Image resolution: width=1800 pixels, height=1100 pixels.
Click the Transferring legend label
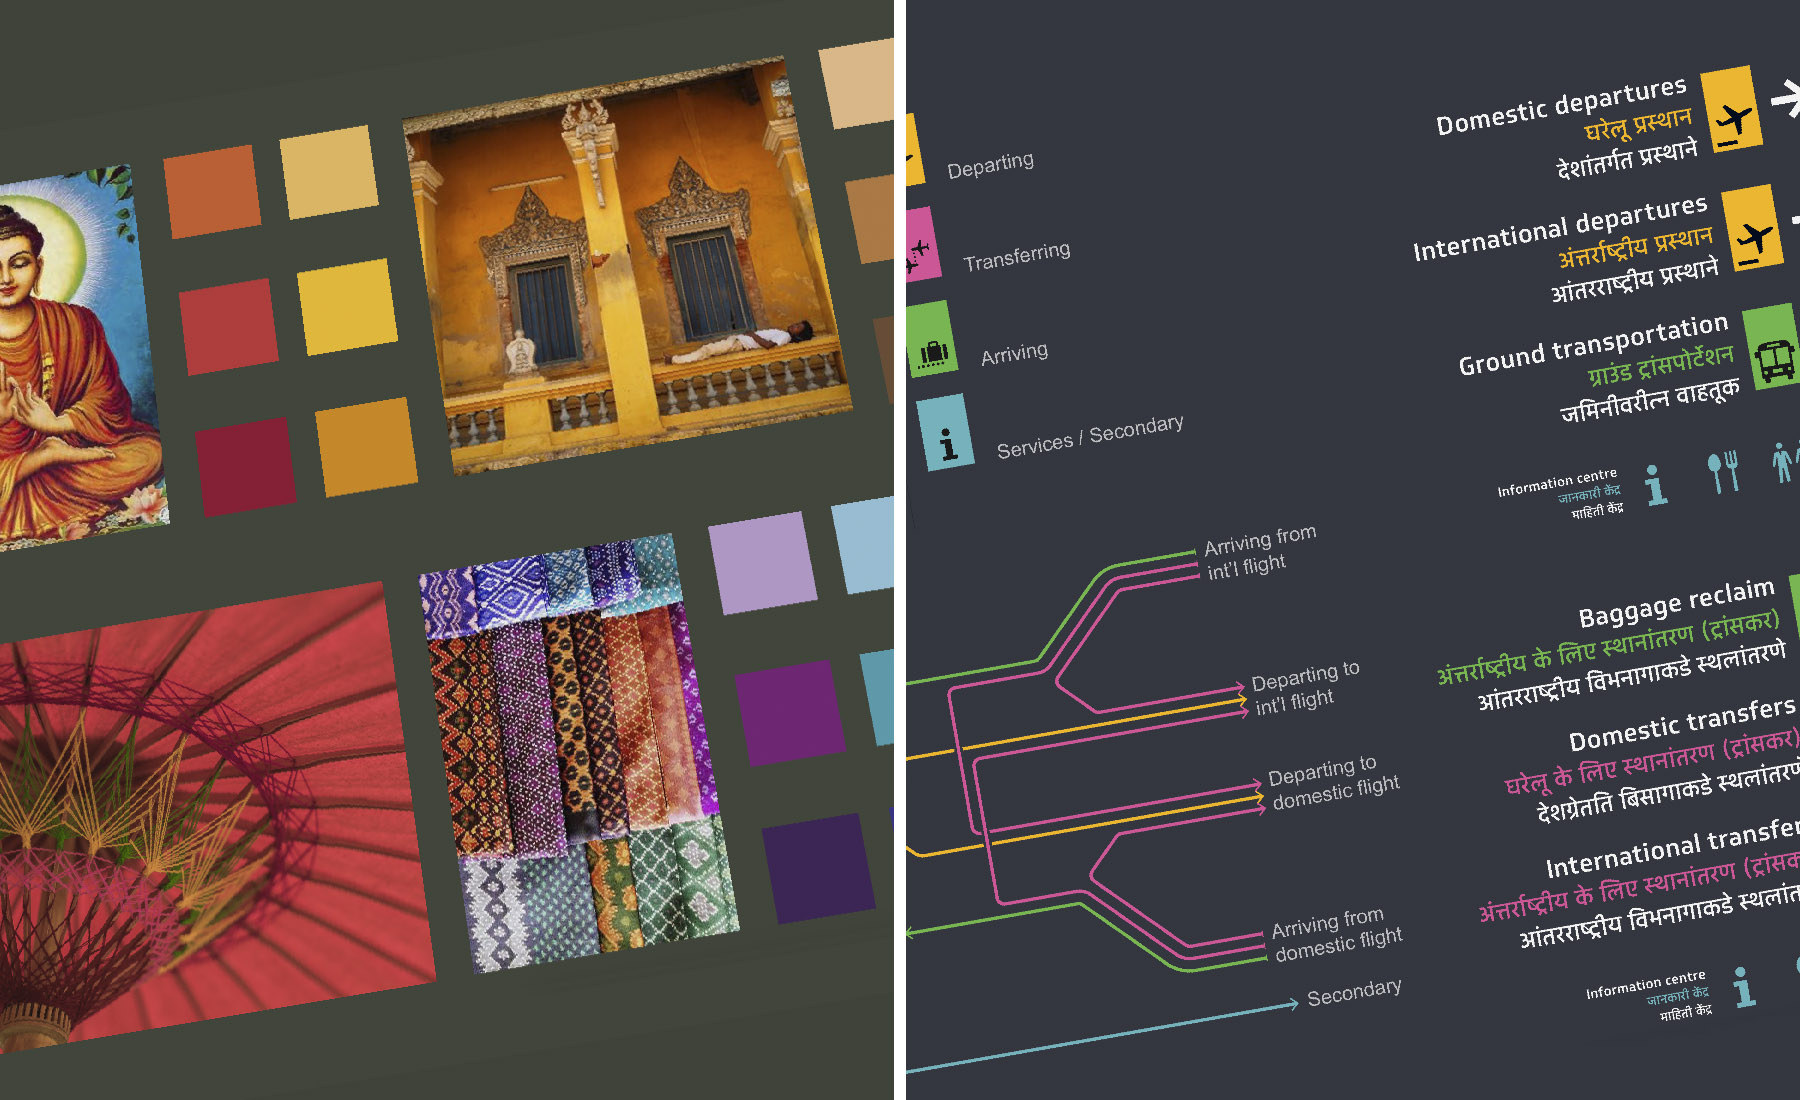1016,256
